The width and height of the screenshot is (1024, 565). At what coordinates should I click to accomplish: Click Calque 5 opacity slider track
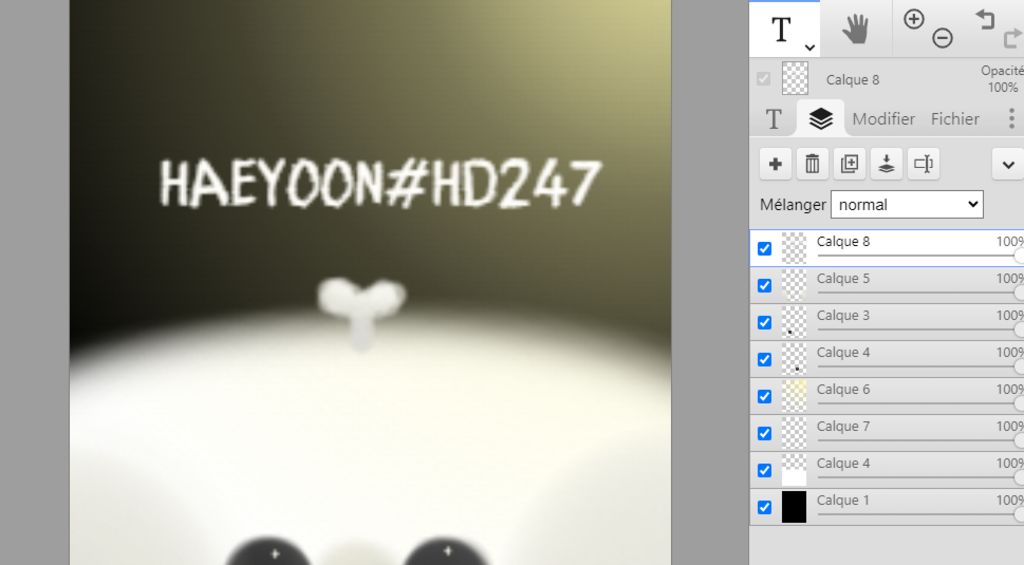(920, 293)
